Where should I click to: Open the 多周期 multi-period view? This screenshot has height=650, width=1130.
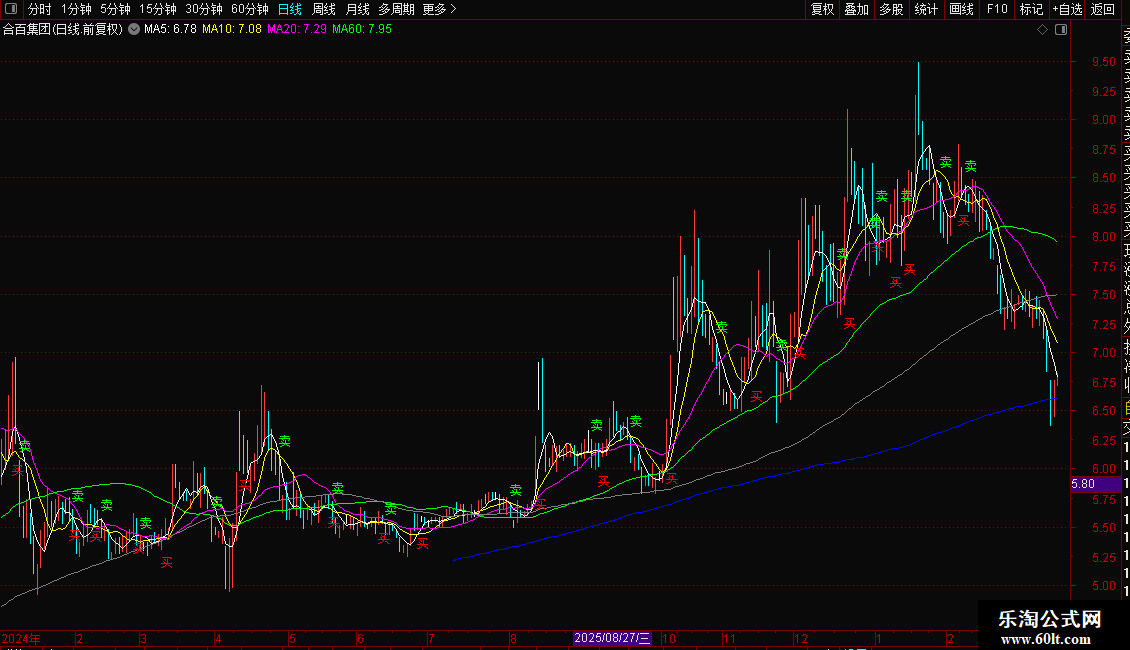[x=396, y=9]
